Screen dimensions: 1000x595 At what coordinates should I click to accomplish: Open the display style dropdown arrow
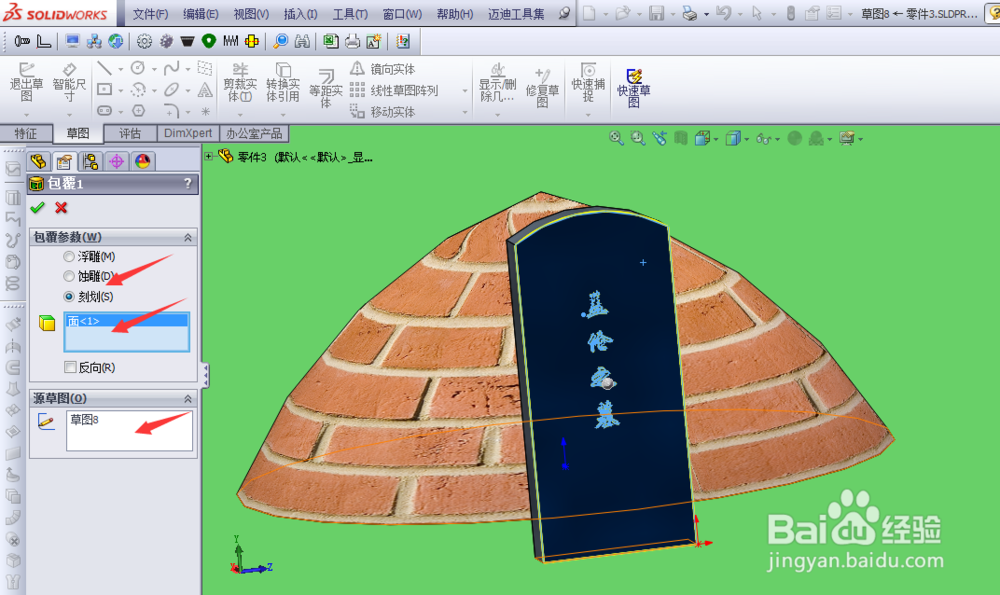point(746,138)
